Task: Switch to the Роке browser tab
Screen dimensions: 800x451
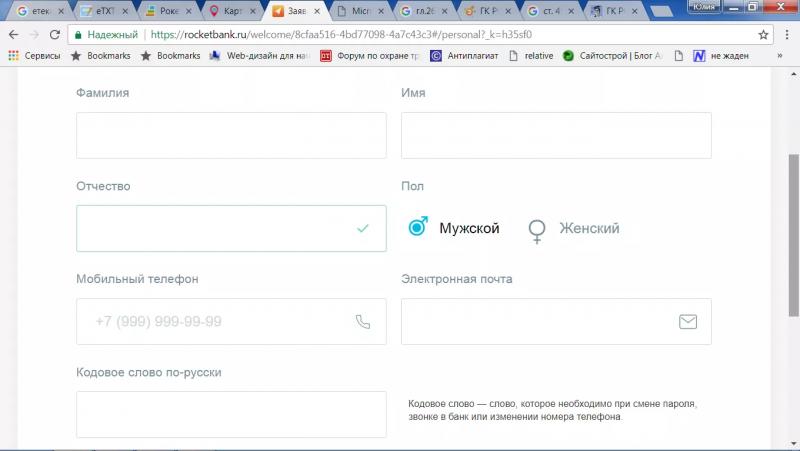Action: pos(169,11)
